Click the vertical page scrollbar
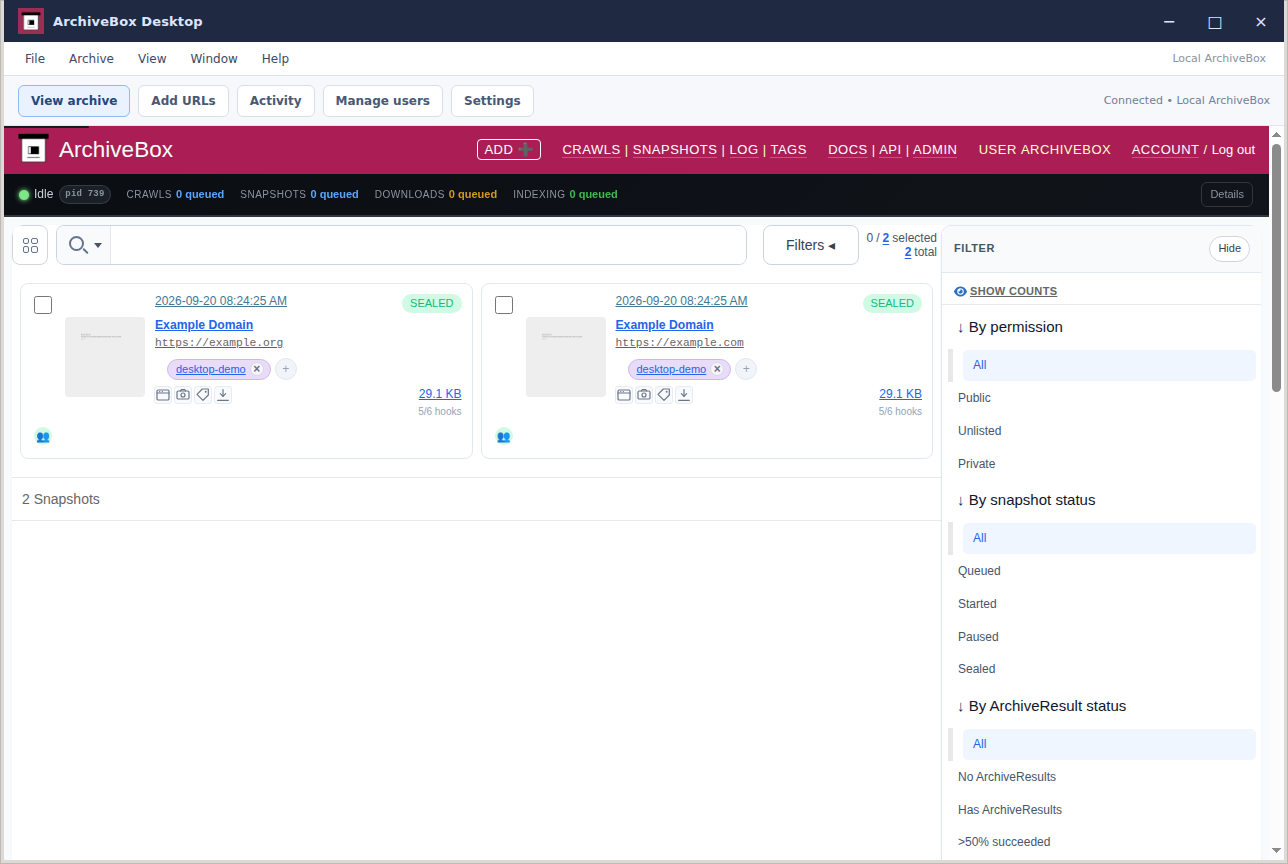 point(1277,267)
